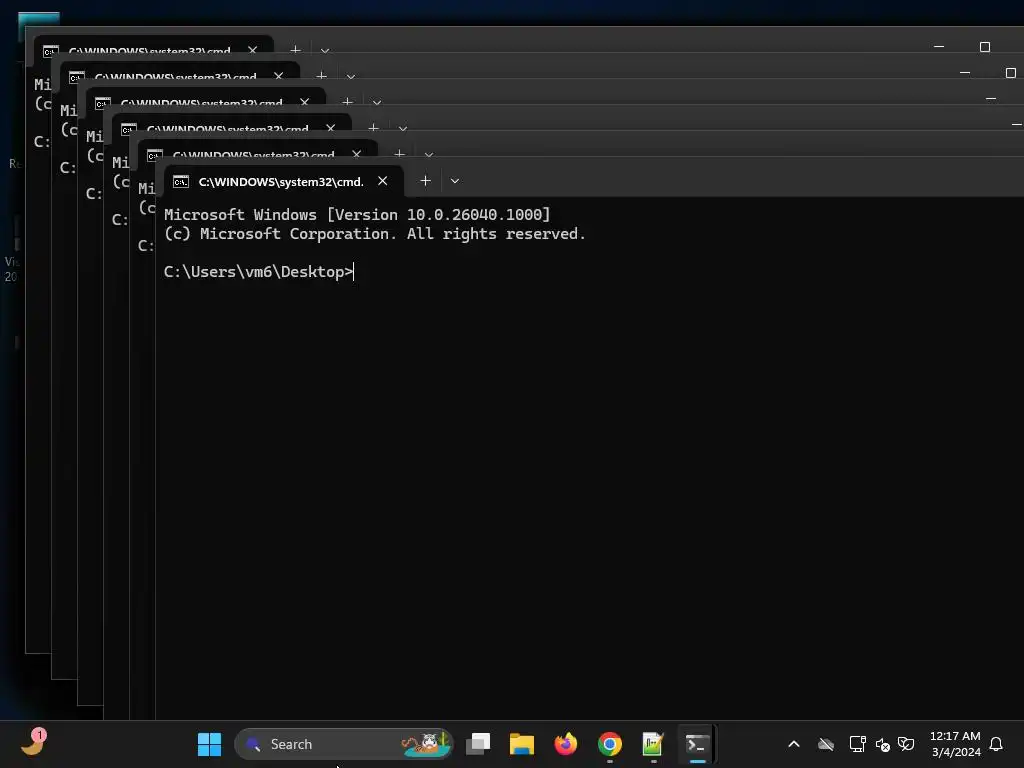Click the 'Microsoft Windows [Version 10.0.26040.1000]' line
Screen dimensions: 1024x768
click(x=357, y=214)
